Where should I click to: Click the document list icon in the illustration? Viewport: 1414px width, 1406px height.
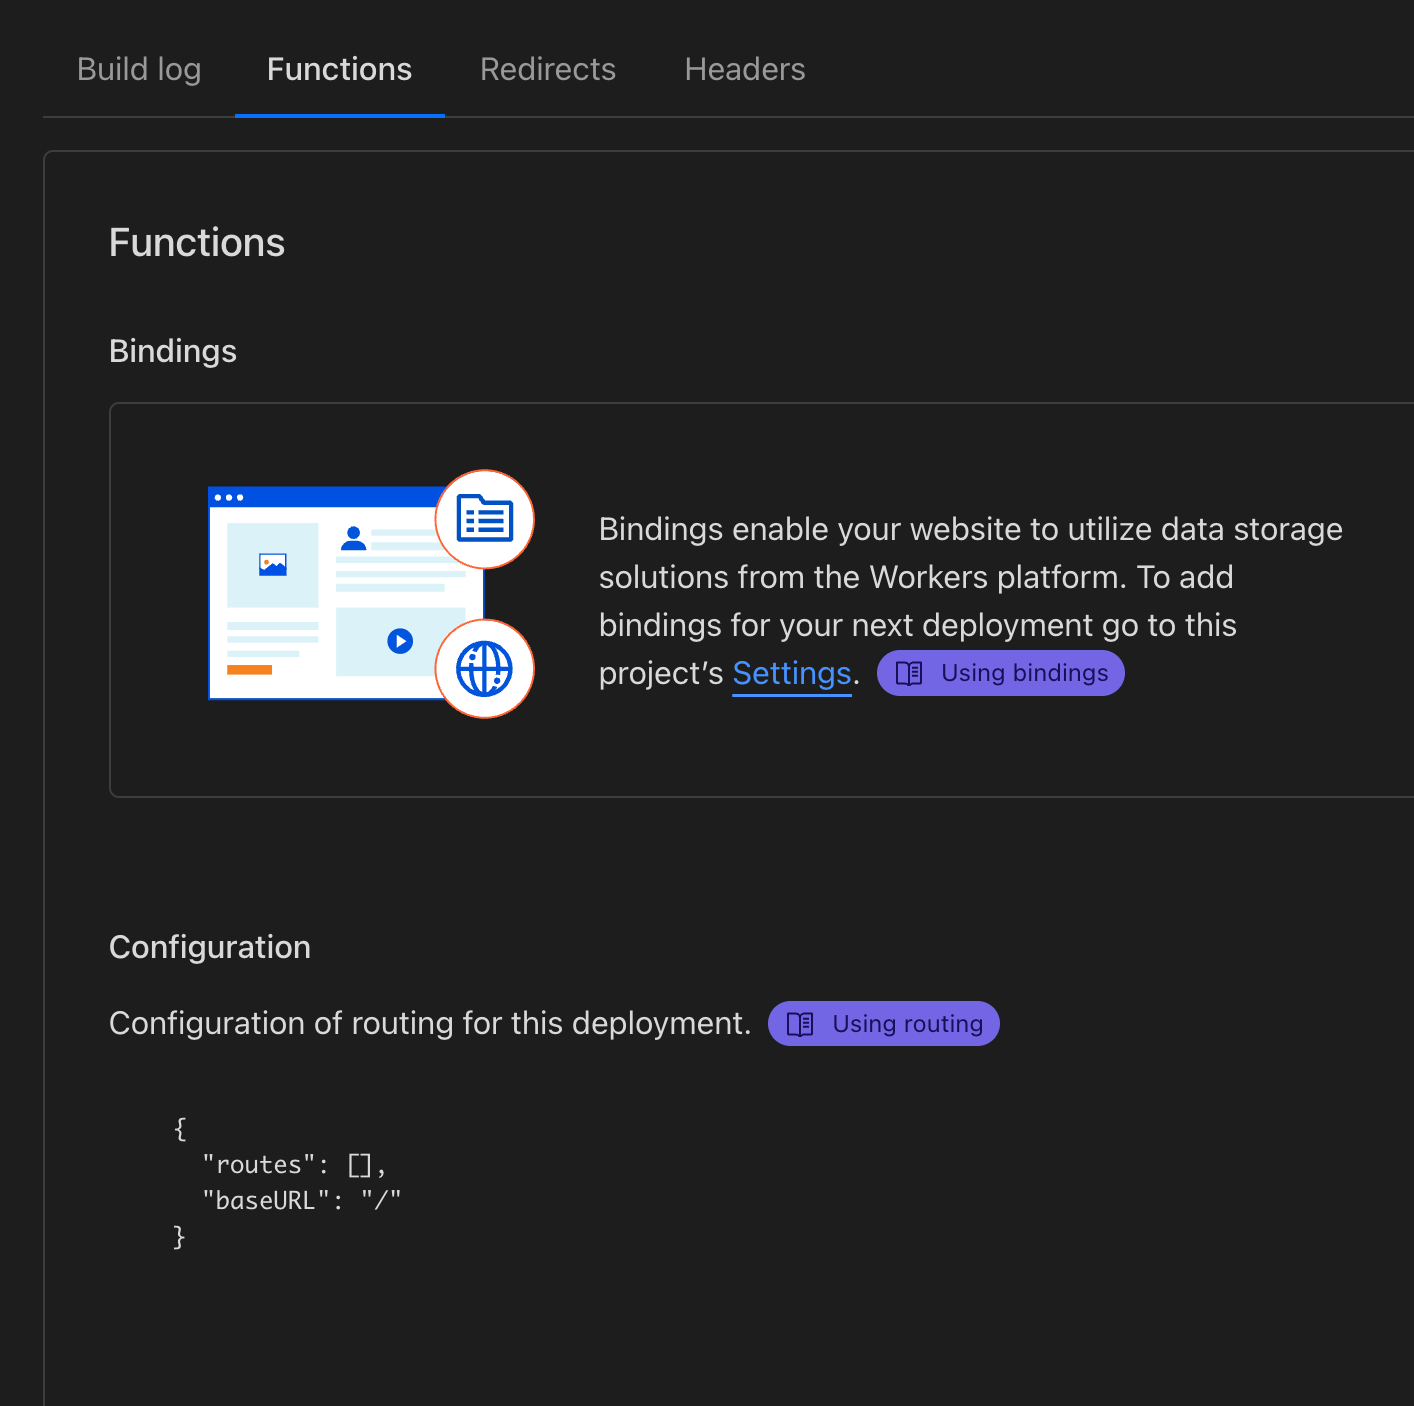tap(485, 519)
